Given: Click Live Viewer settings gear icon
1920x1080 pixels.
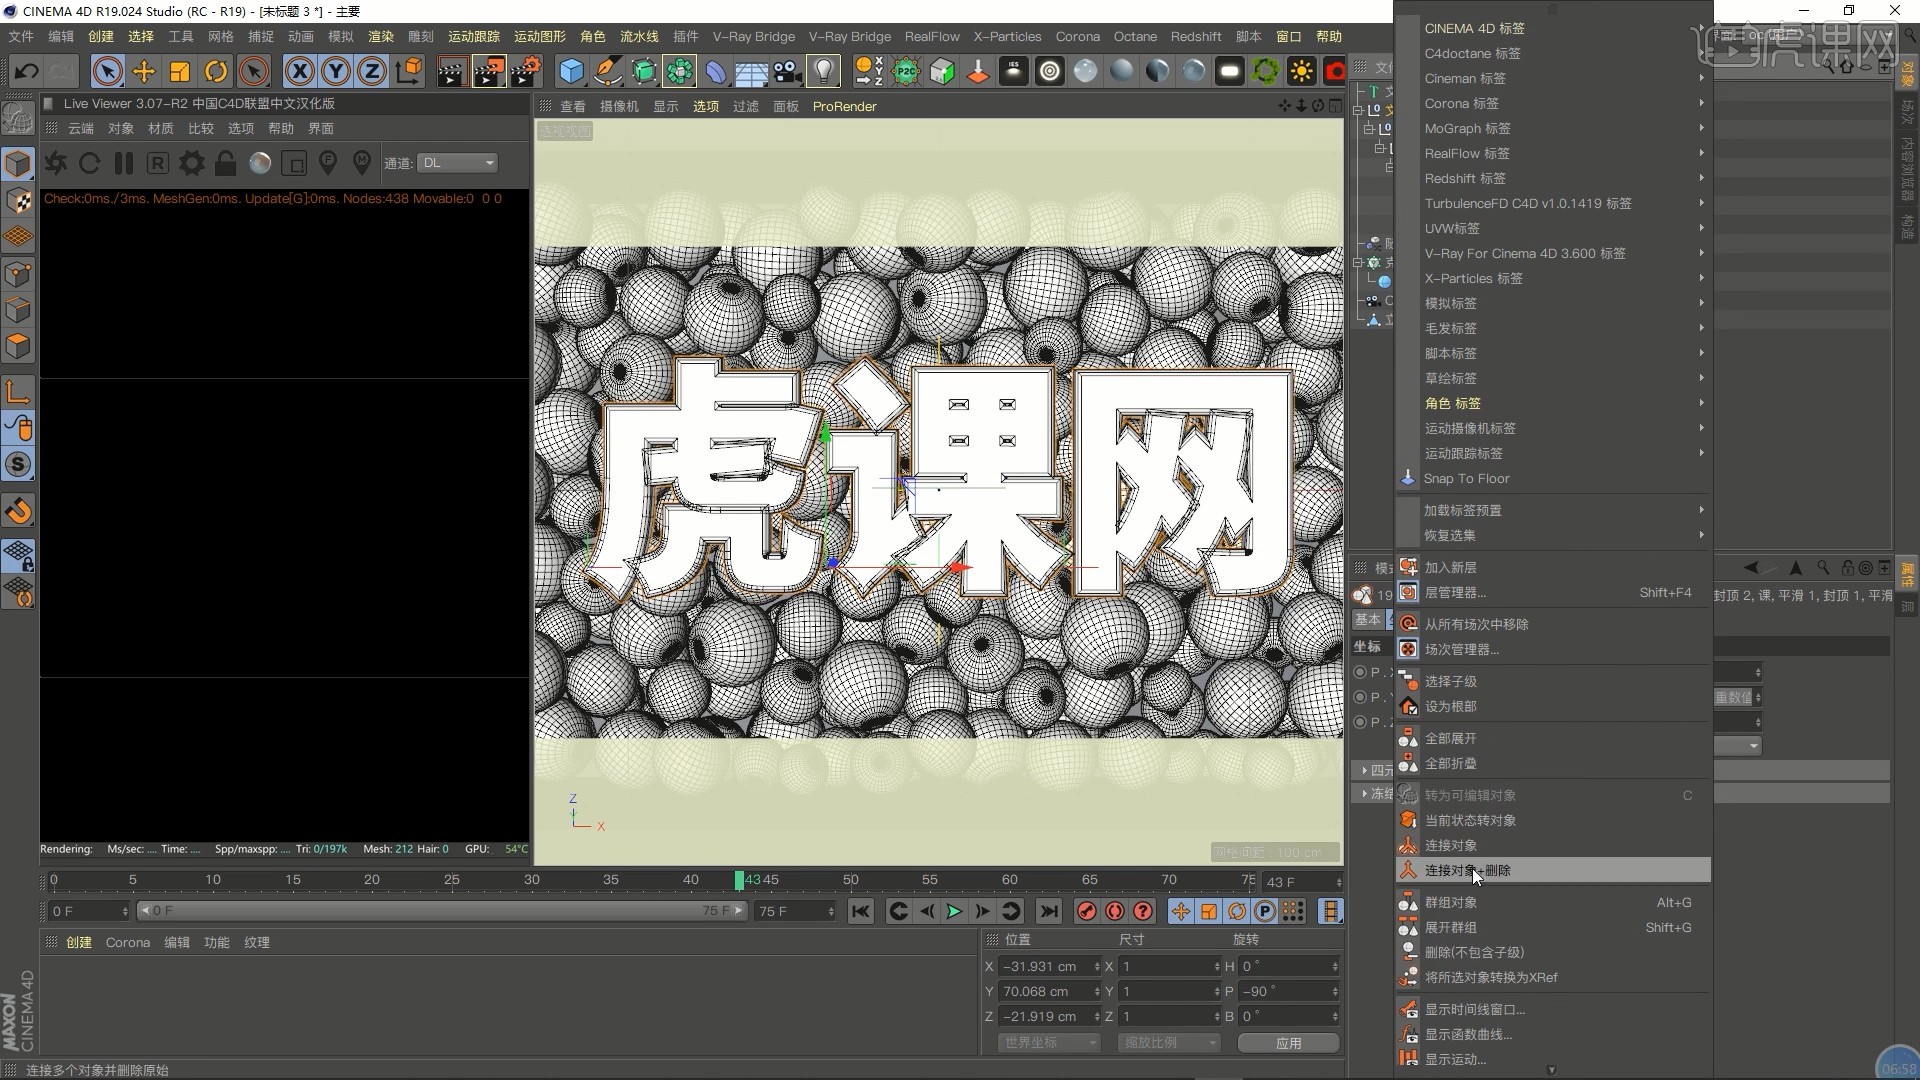Looking at the screenshot, I should coord(192,163).
